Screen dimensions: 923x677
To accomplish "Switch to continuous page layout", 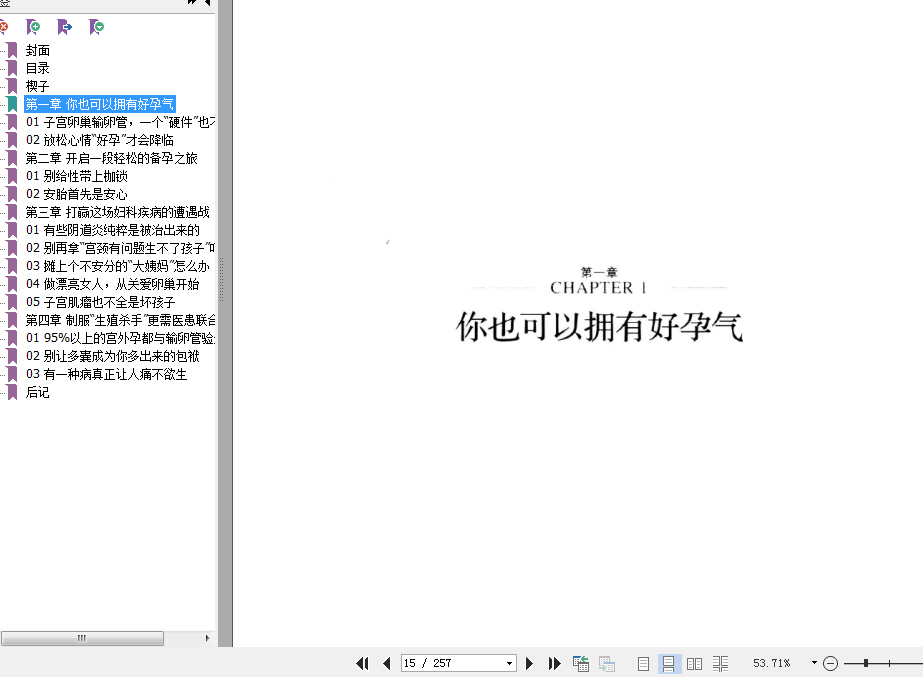I will click(x=669, y=663).
